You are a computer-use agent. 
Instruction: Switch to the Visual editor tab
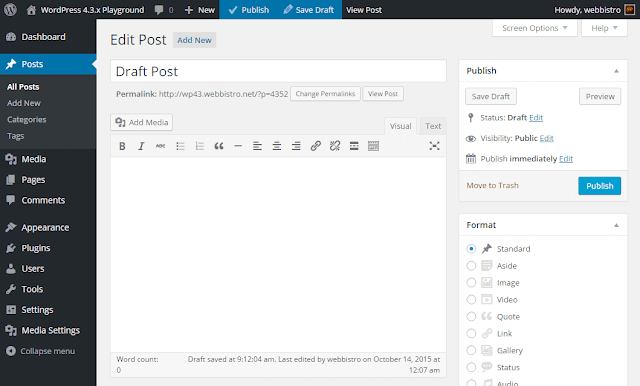400,126
